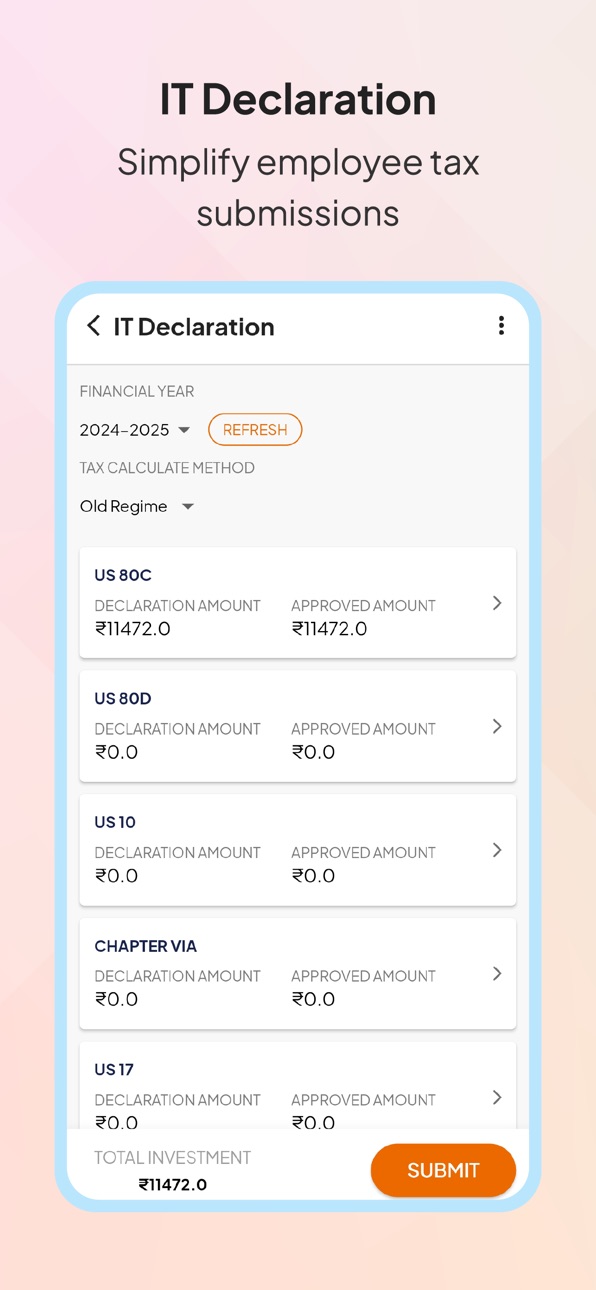
Task: Click the financial year dropdown arrow
Action: pyautogui.click(x=184, y=430)
